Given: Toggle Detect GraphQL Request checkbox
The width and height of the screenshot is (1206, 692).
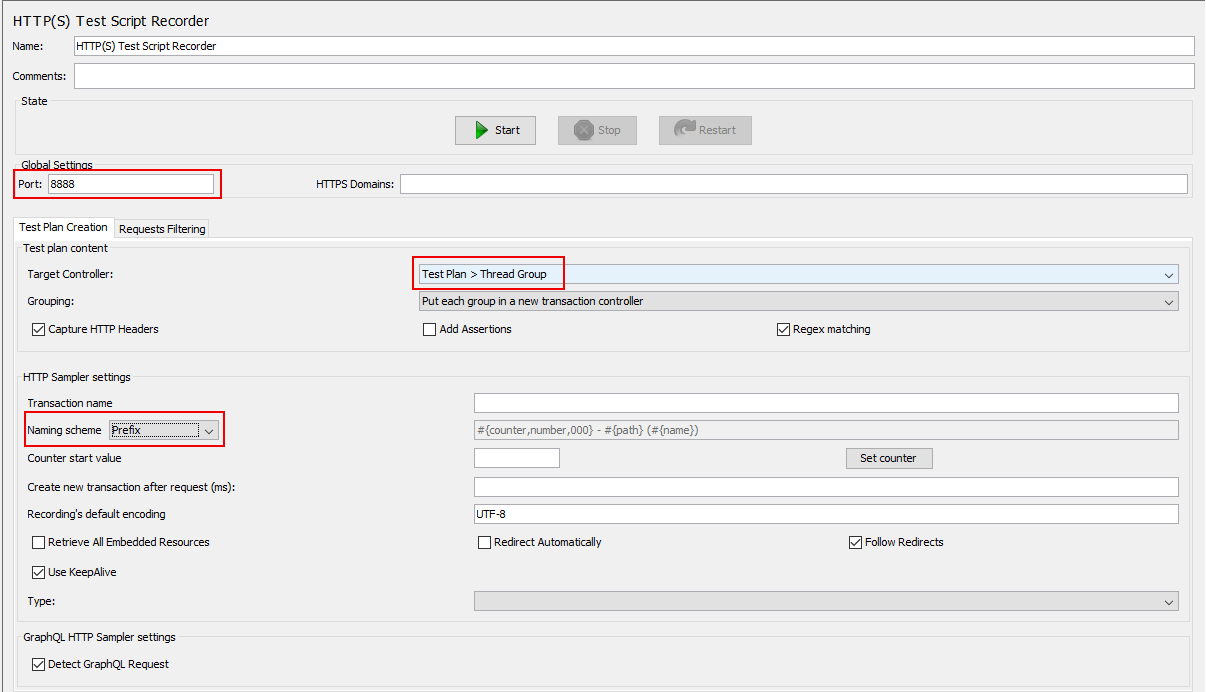Looking at the screenshot, I should pyautogui.click(x=39, y=664).
